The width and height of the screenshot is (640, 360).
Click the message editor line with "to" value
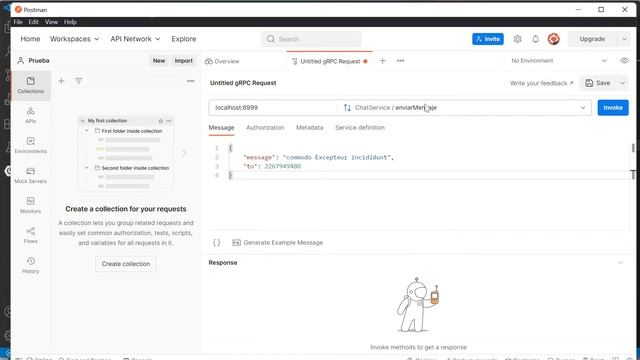pos(272,166)
